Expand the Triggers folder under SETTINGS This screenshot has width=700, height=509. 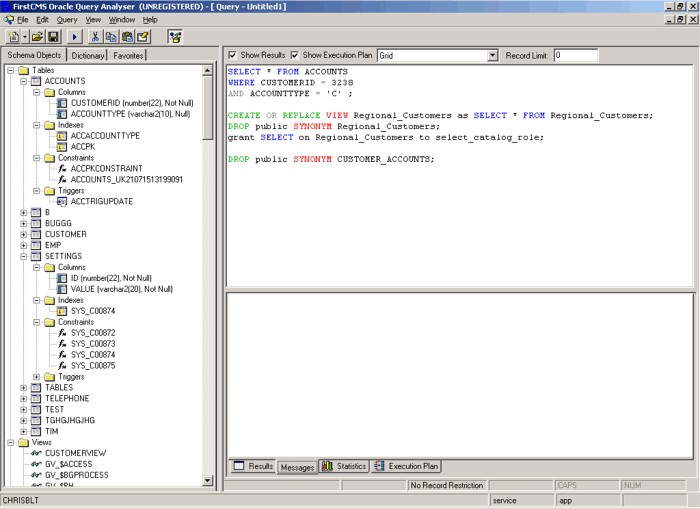pyautogui.click(x=37, y=376)
